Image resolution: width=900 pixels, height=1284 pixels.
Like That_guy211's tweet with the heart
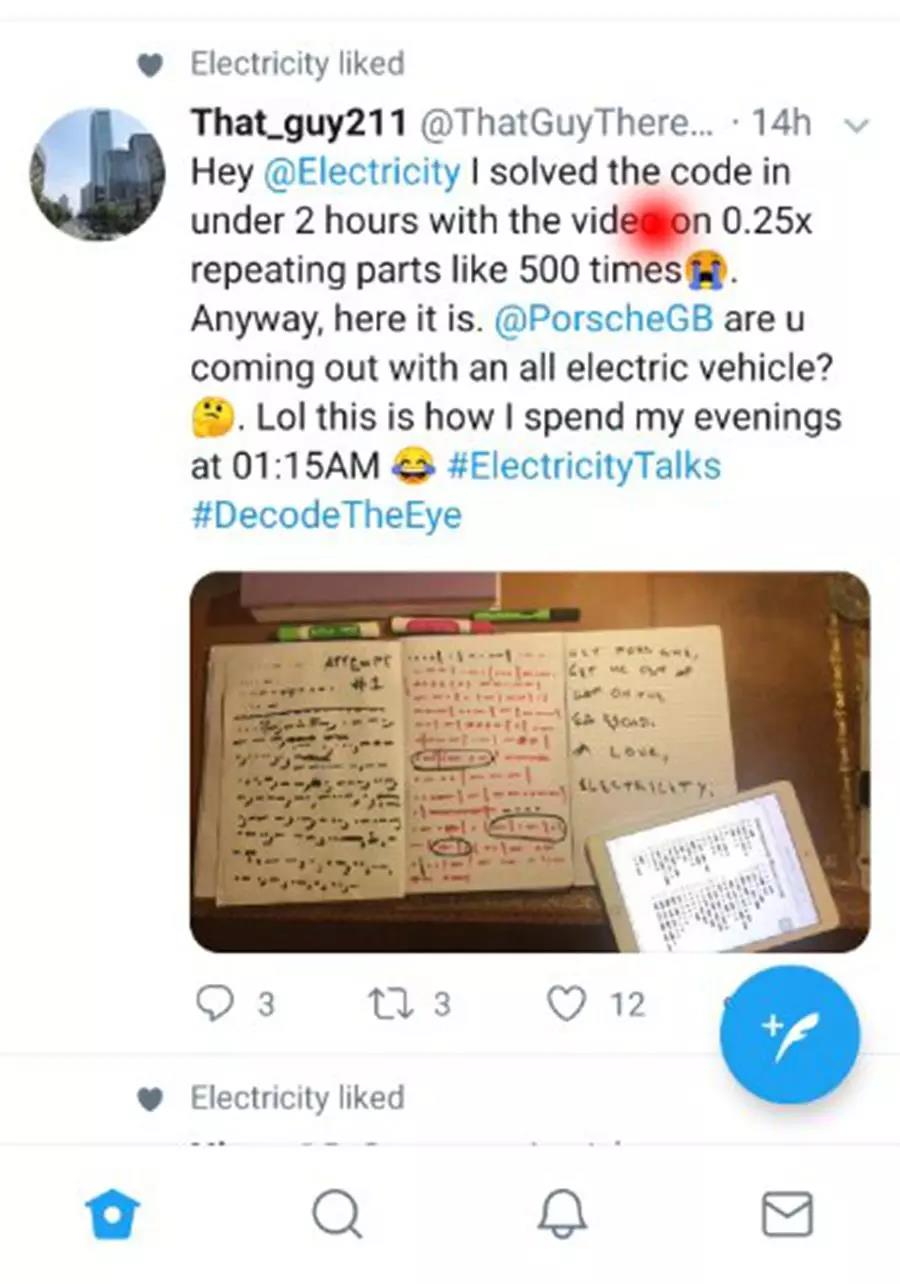566,1003
